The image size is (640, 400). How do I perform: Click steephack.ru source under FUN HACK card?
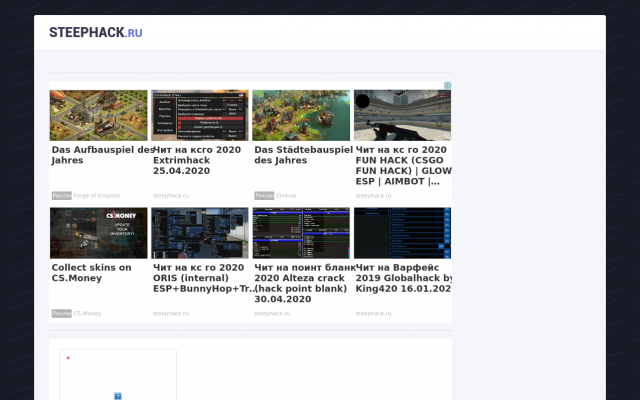click(373, 196)
